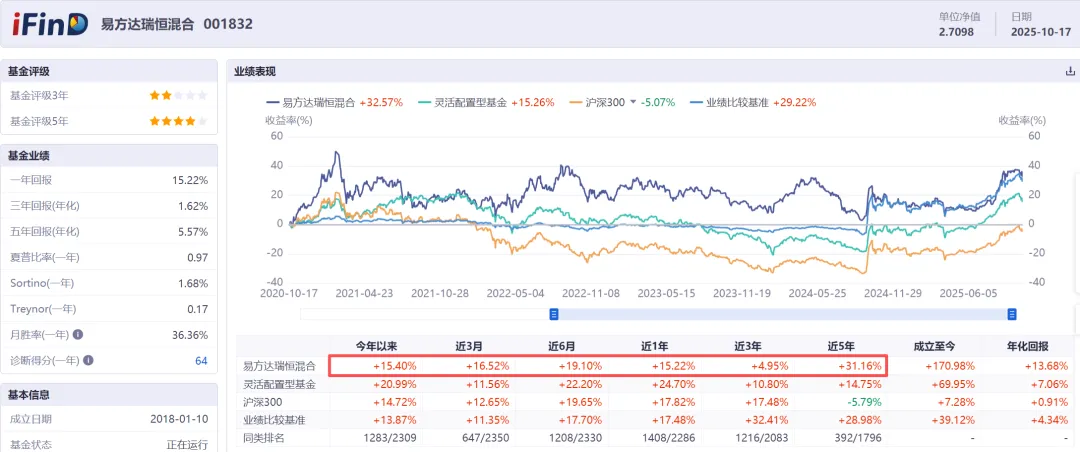Toggle the 业绩比较基准 legend series
The width and height of the screenshot is (1080, 452).
(741, 103)
